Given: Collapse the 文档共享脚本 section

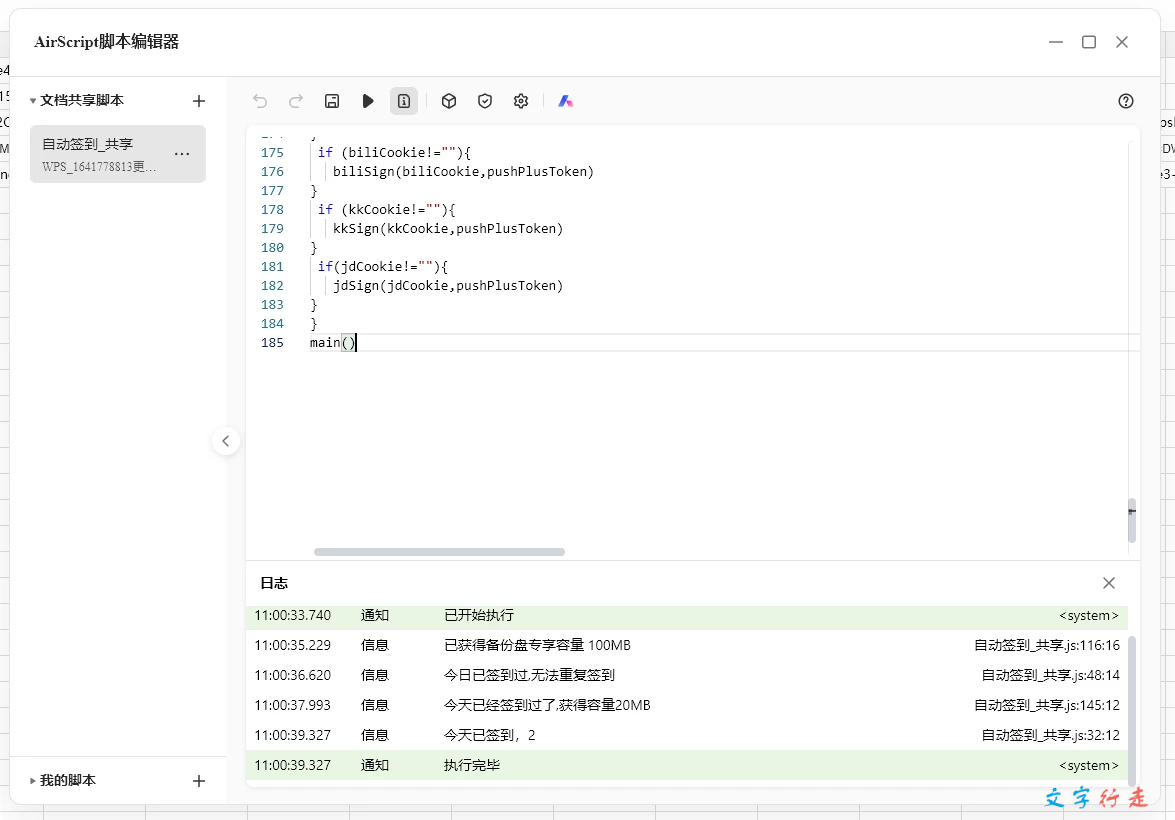Looking at the screenshot, I should click(x=33, y=100).
